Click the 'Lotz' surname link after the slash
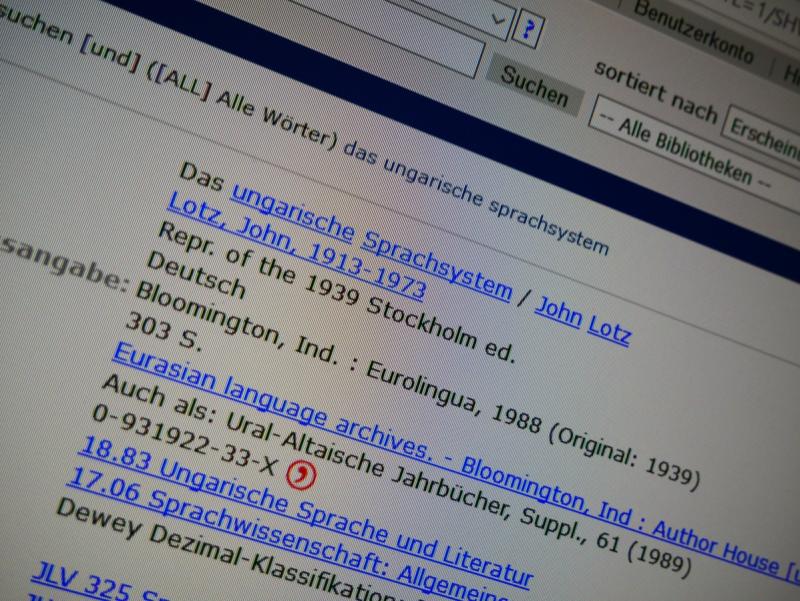Viewport: 800px width, 601px height. pyautogui.click(x=609, y=328)
